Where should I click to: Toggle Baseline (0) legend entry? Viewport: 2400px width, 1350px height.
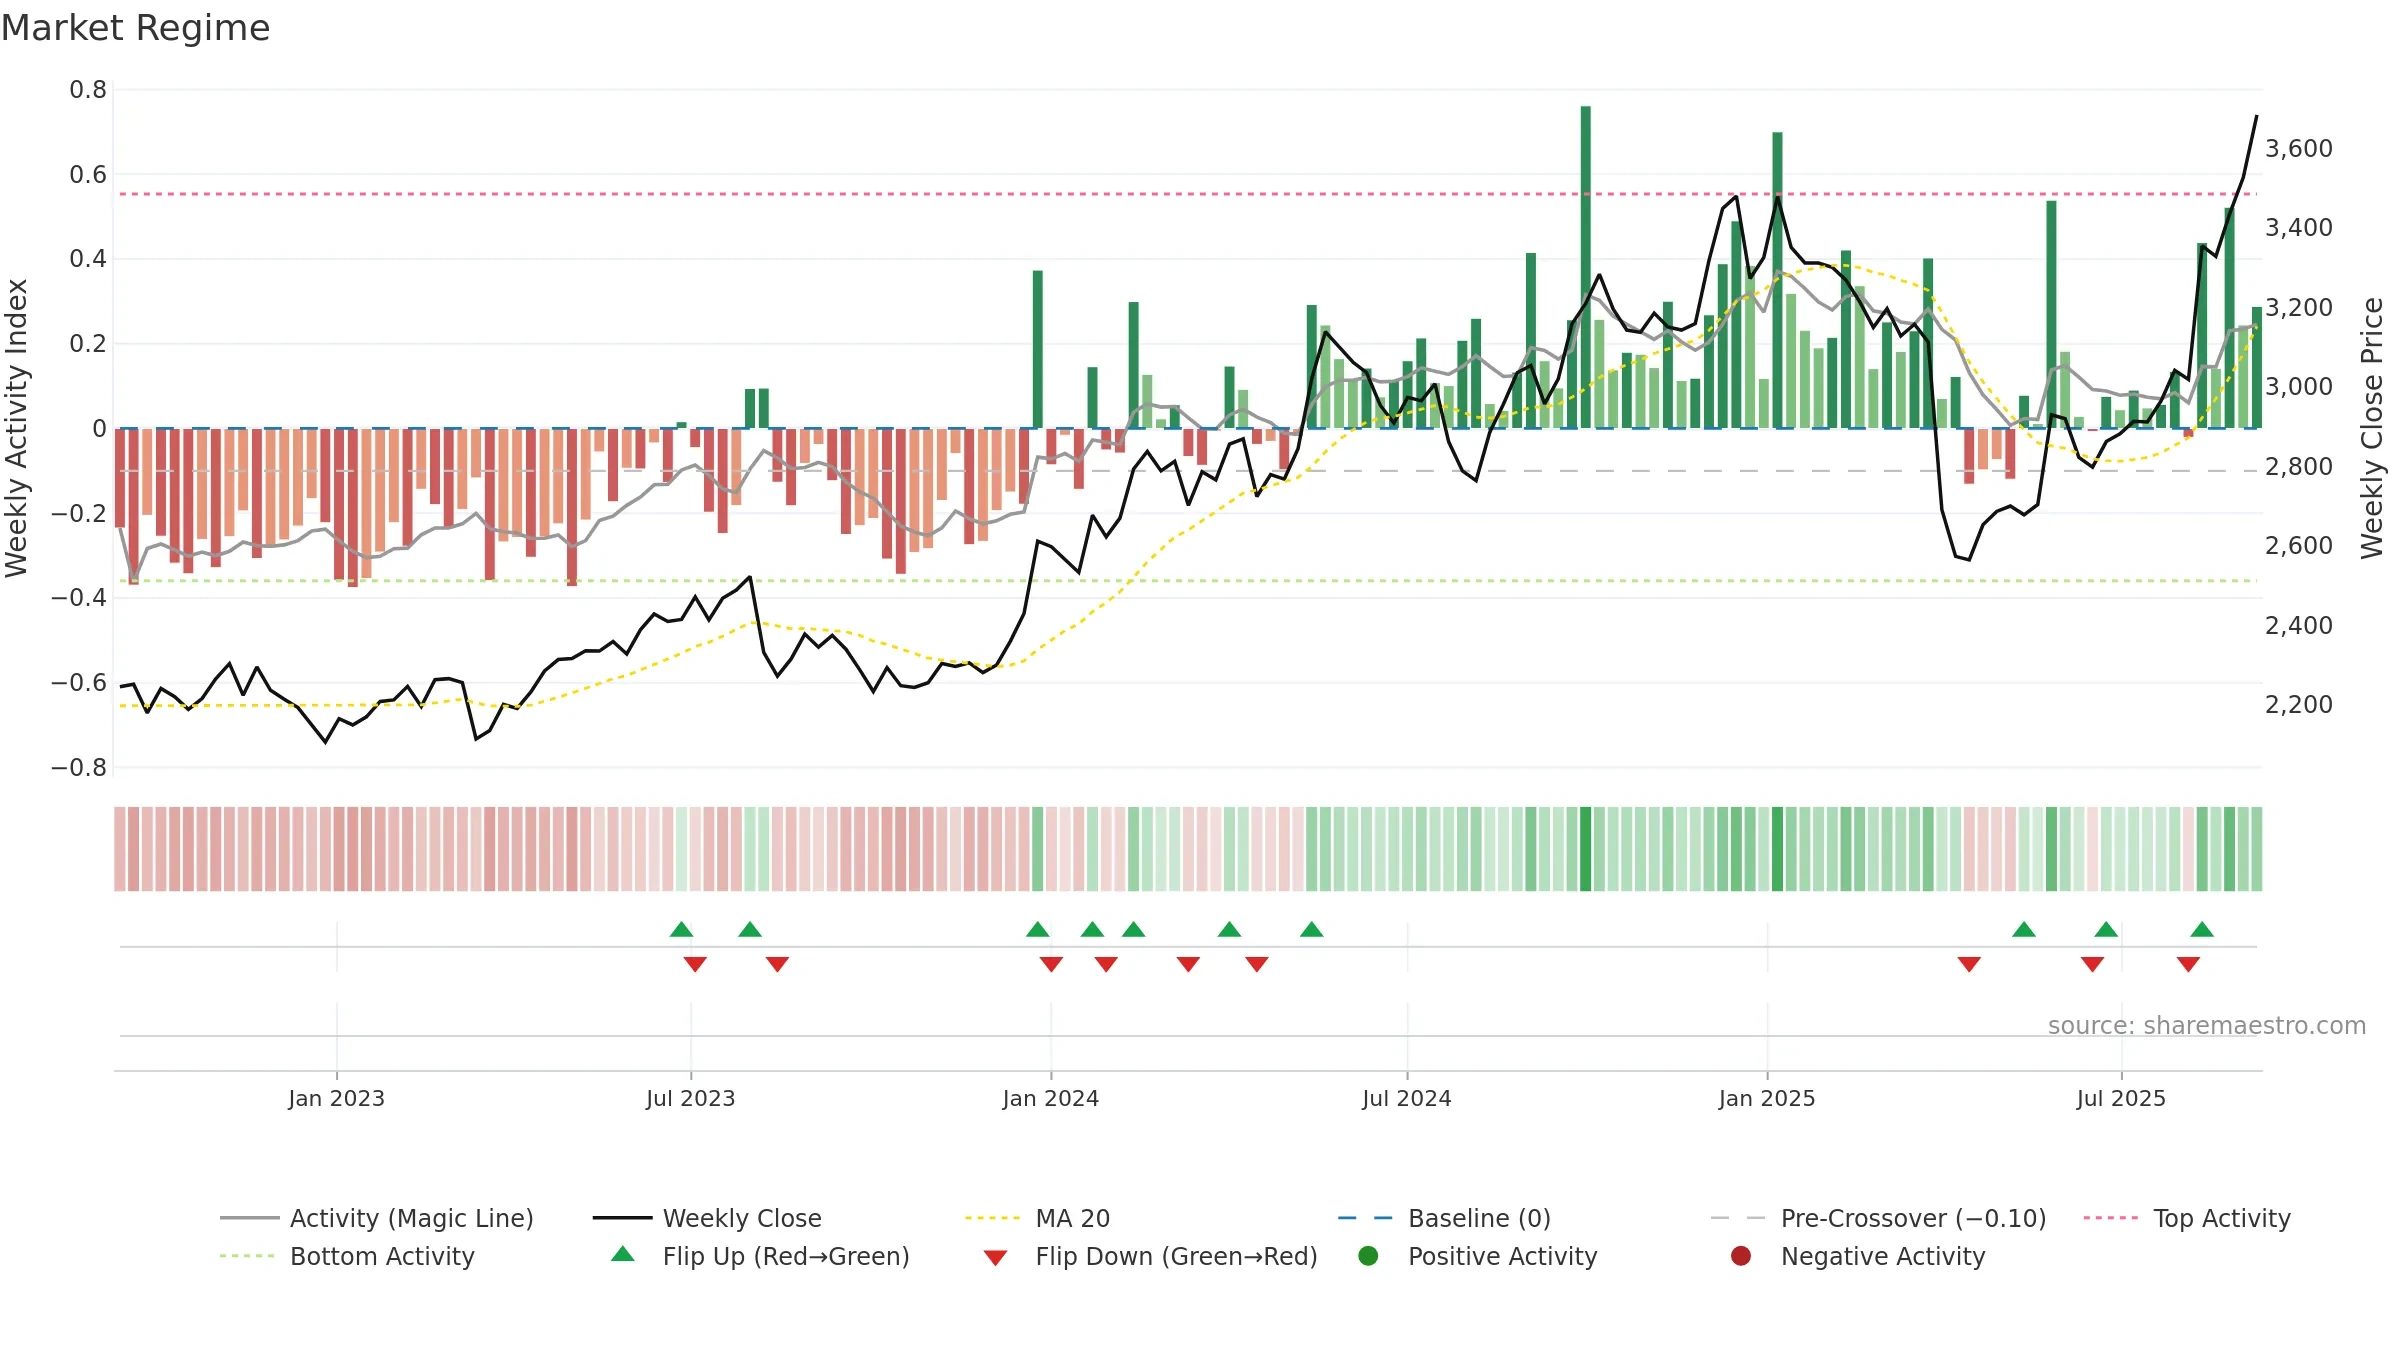(x=1444, y=1218)
